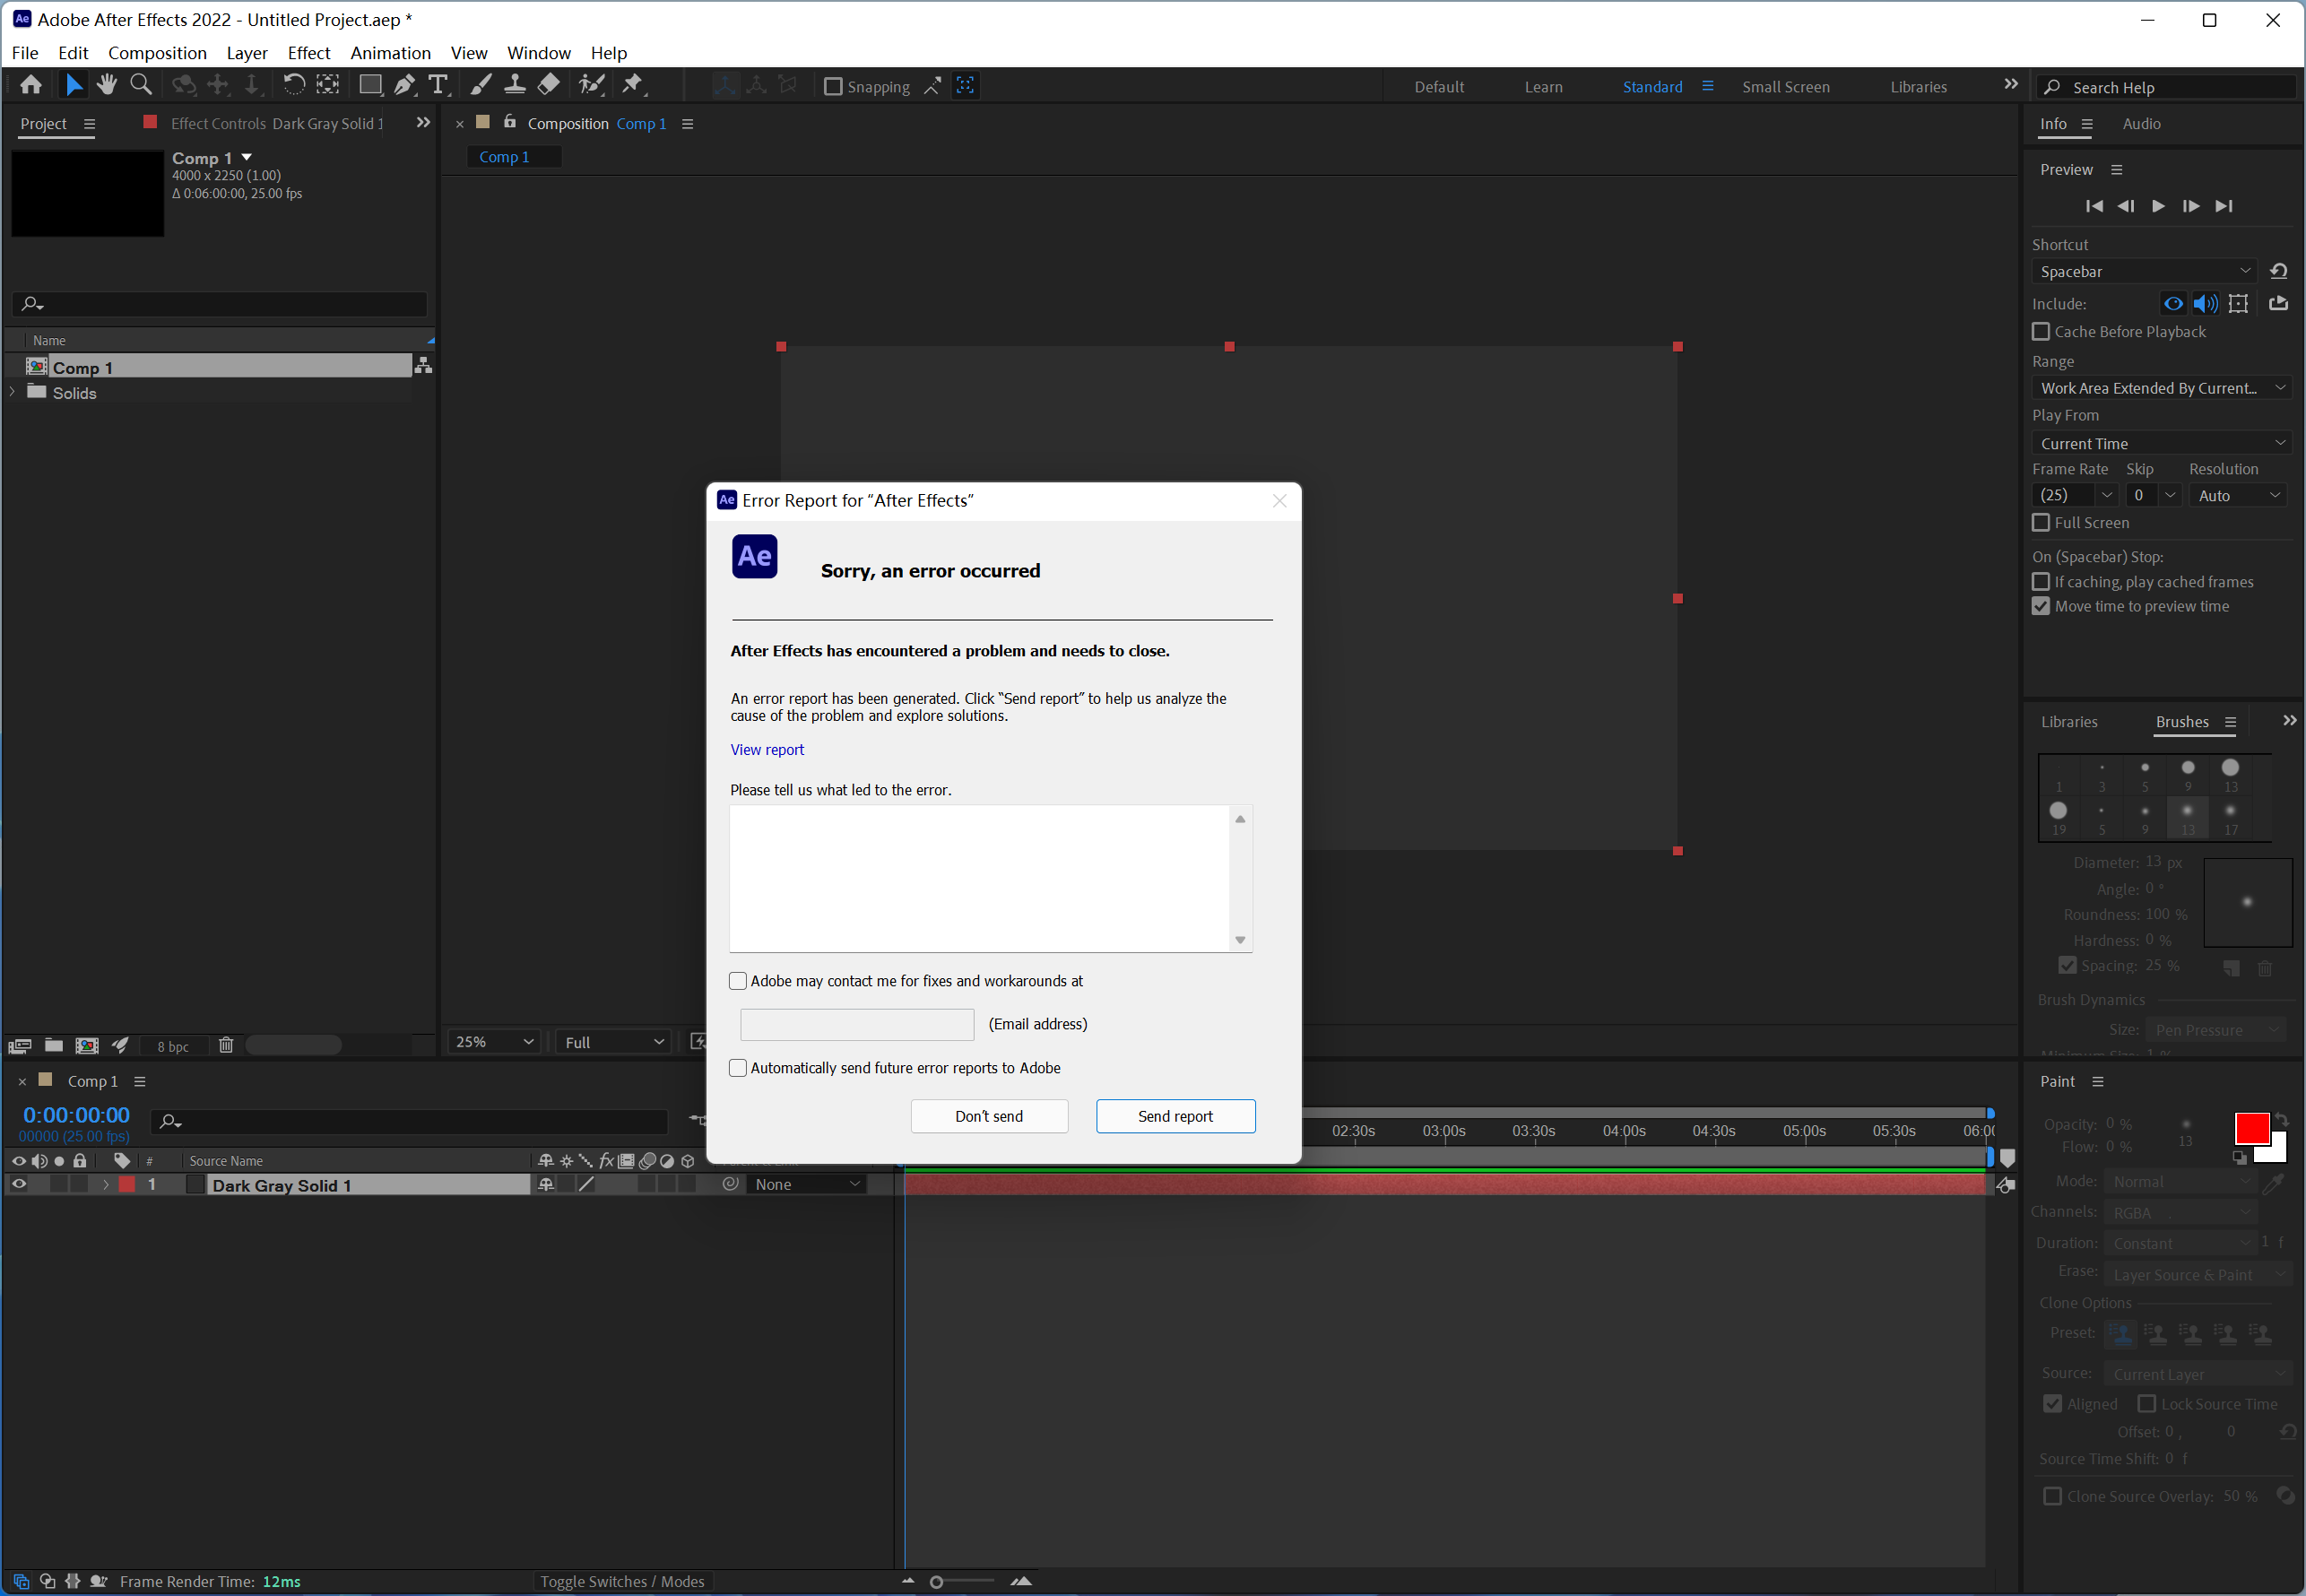Image resolution: width=2306 pixels, height=1596 pixels.
Task: Switch to the Audio panel tab
Action: click(x=2141, y=124)
